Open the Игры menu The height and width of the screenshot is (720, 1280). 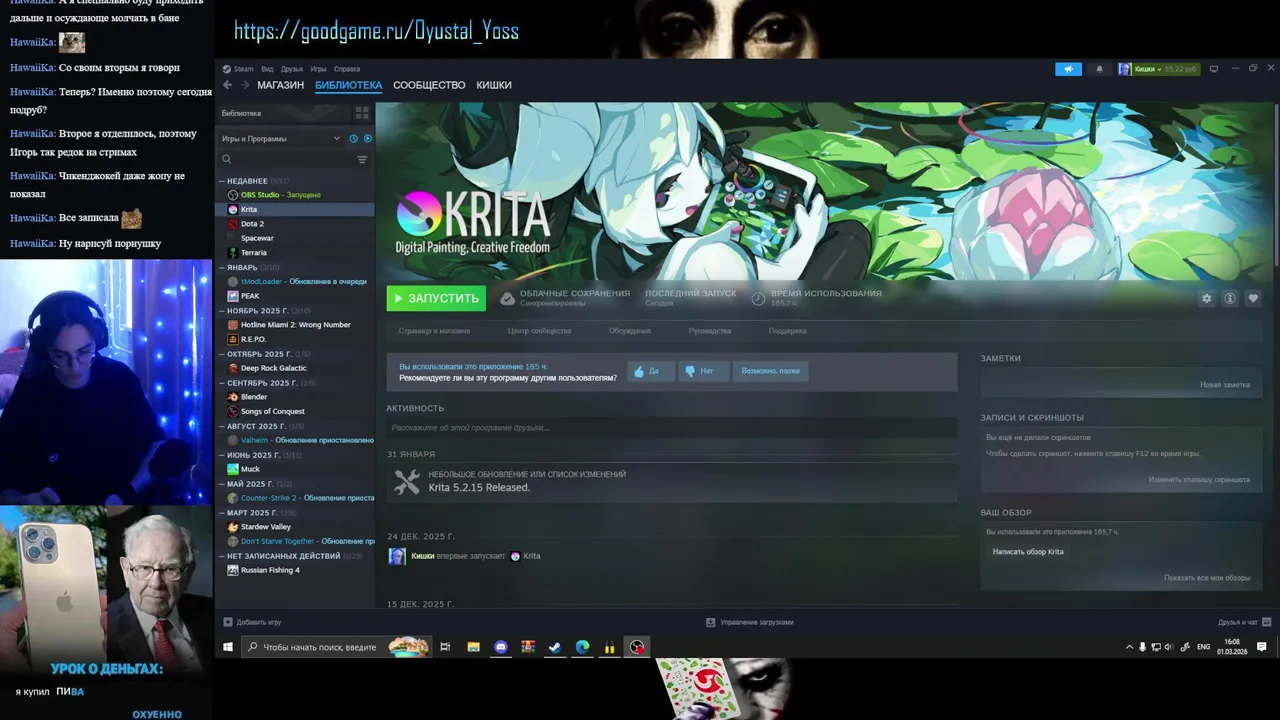pyautogui.click(x=318, y=69)
